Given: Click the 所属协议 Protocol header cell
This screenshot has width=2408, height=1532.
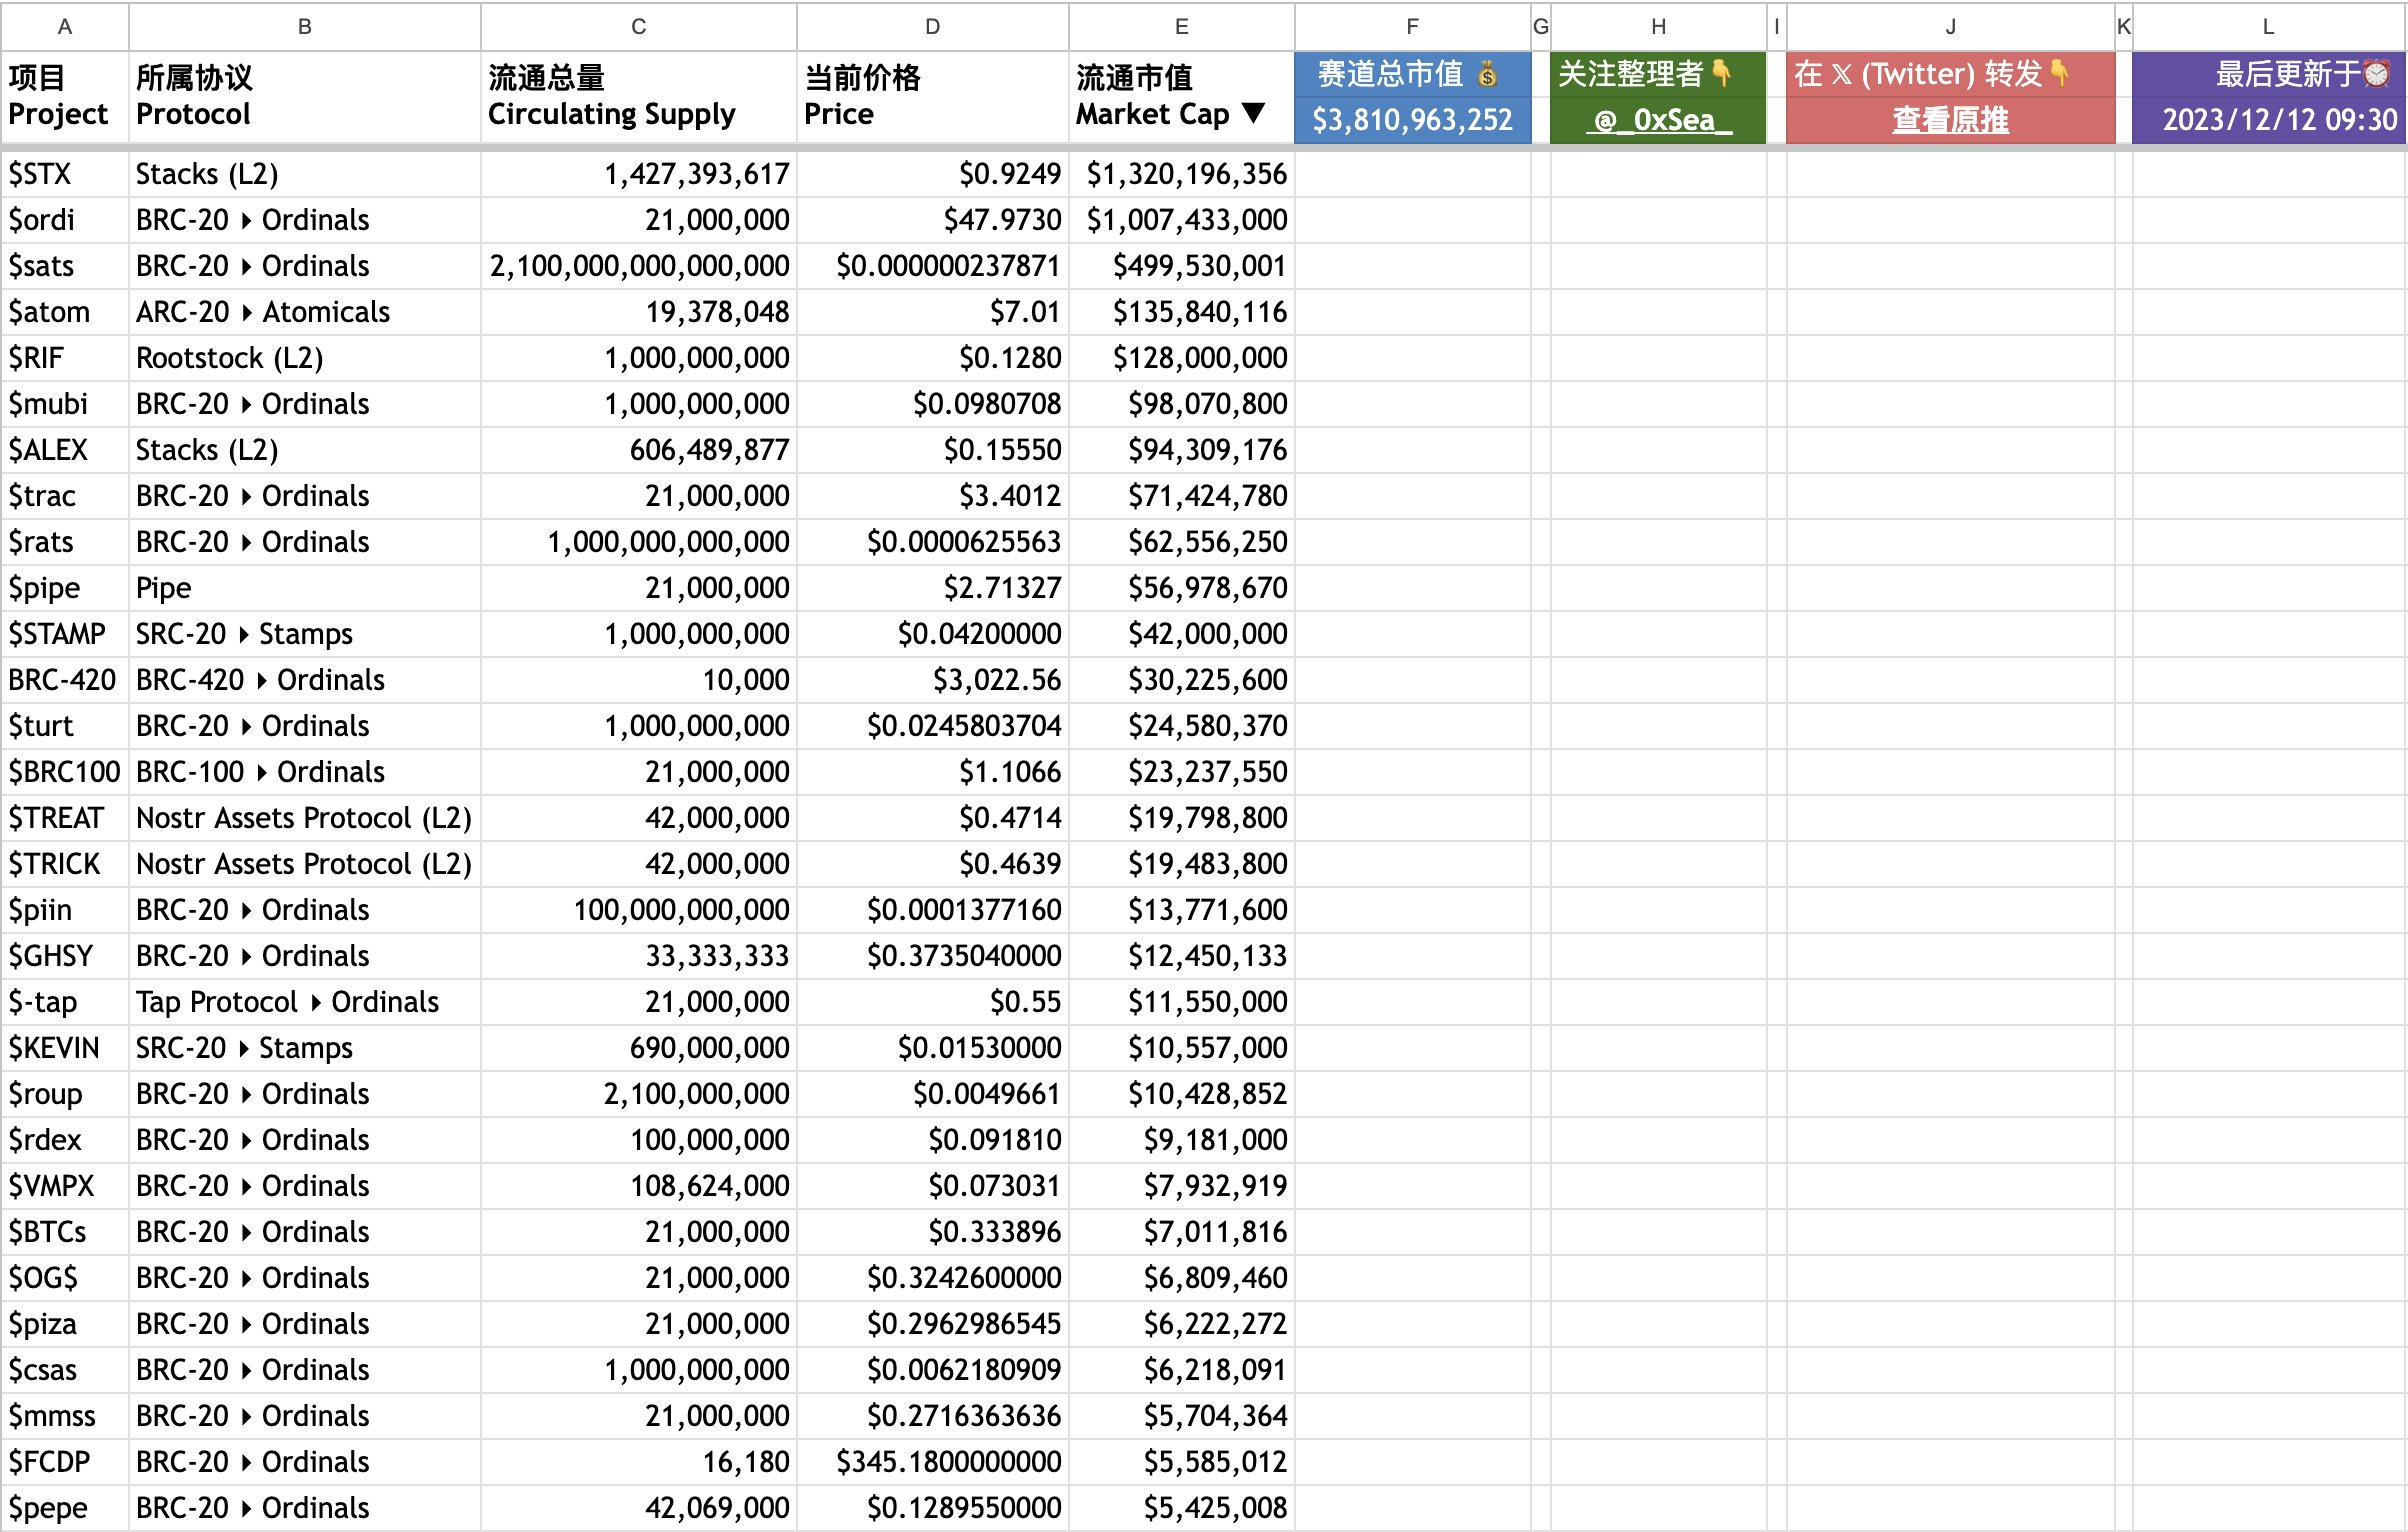Looking at the screenshot, I should [305, 97].
